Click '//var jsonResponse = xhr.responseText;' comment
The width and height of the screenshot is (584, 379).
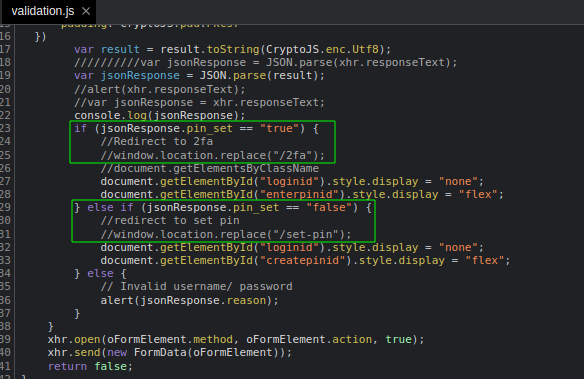pyautogui.click(x=199, y=102)
